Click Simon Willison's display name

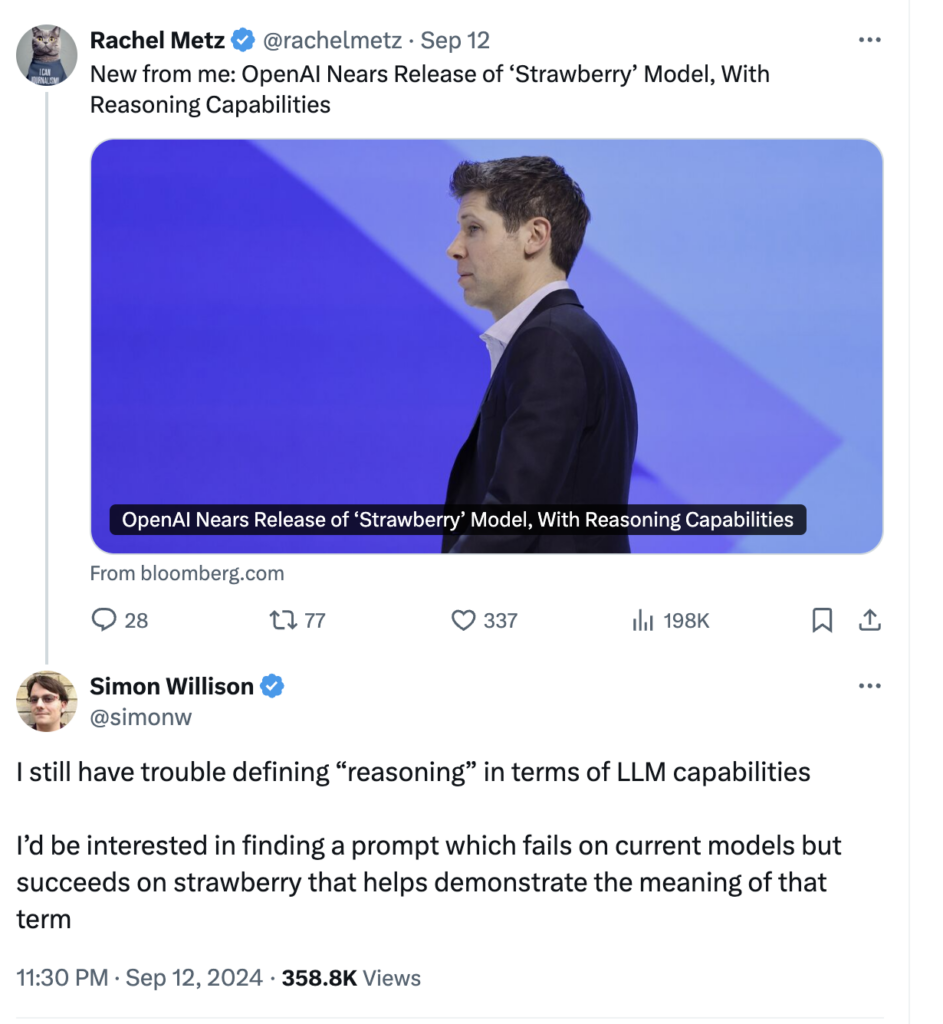(172, 686)
